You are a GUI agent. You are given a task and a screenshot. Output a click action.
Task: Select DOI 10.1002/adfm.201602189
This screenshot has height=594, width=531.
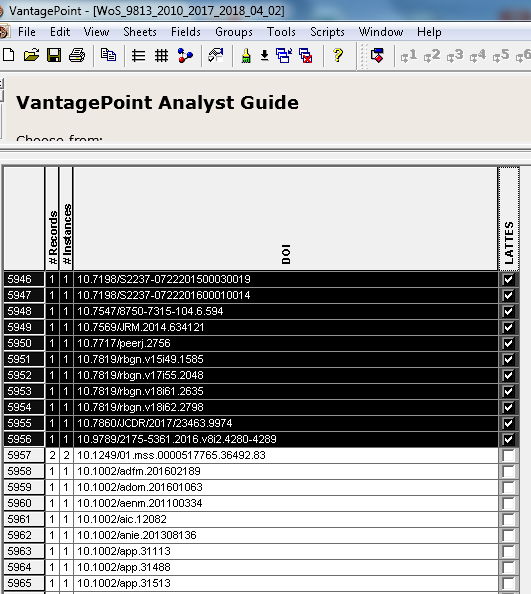point(286,471)
